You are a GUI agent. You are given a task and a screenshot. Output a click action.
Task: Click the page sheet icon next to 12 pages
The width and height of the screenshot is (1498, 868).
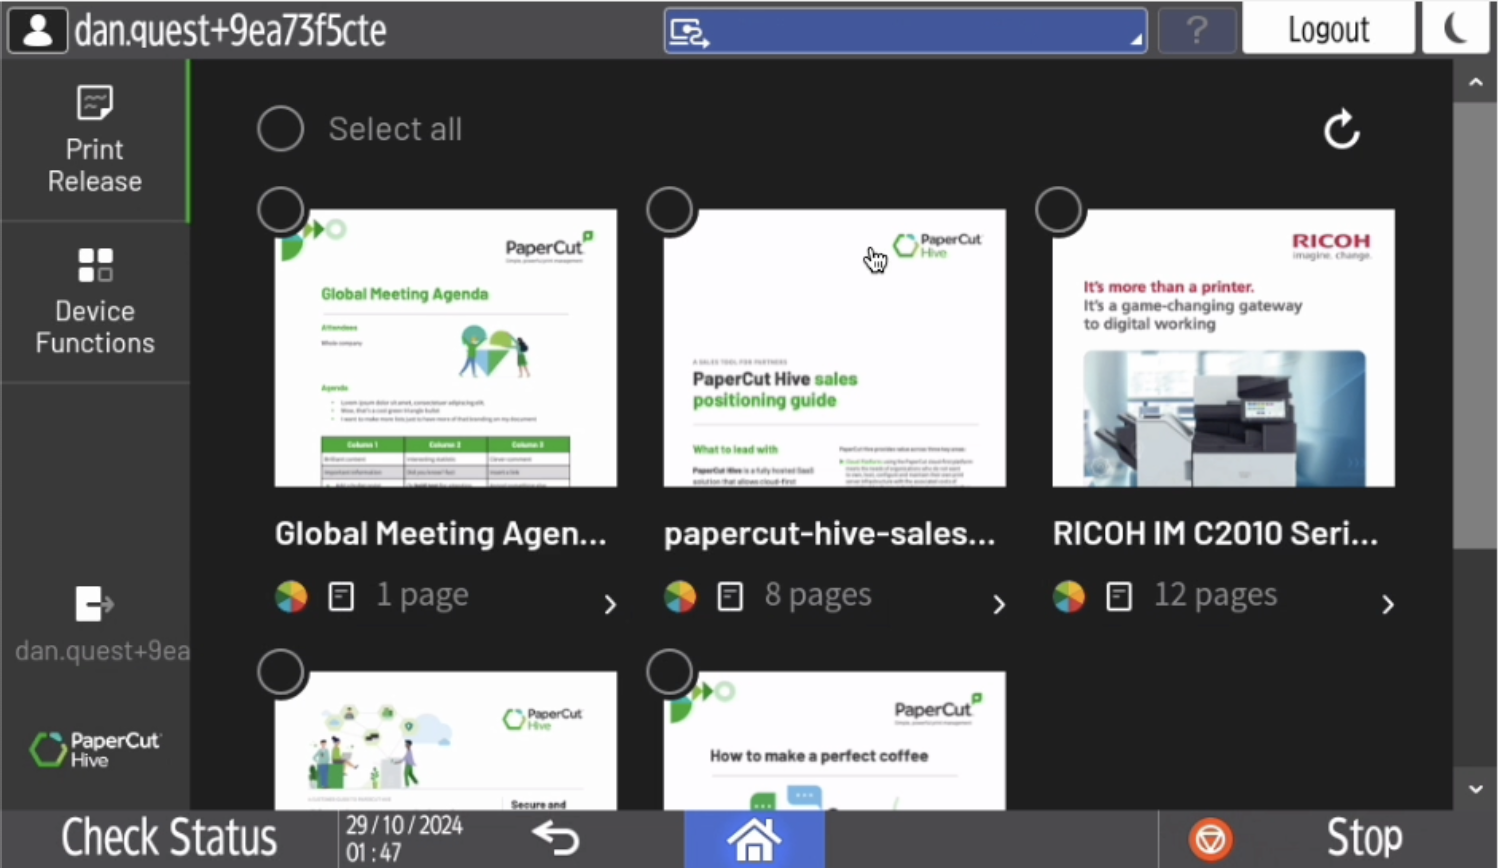1119,597
